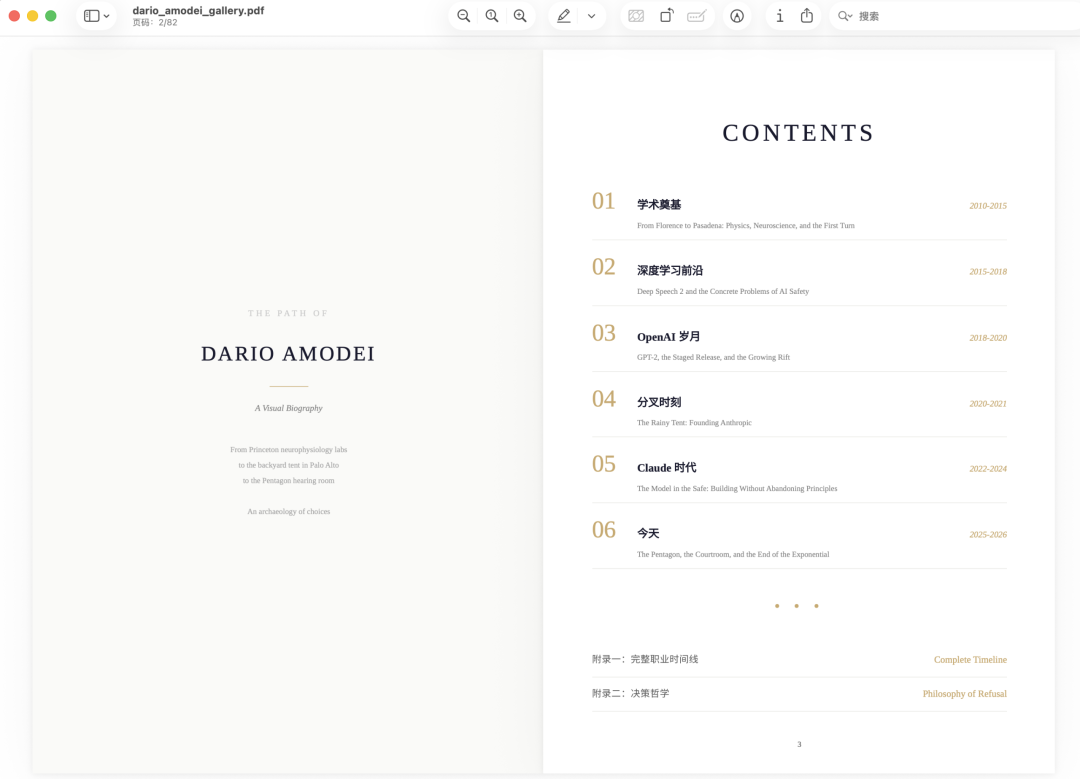Open search options magnifier dropdown
This screenshot has height=779, width=1080.
click(x=845, y=16)
